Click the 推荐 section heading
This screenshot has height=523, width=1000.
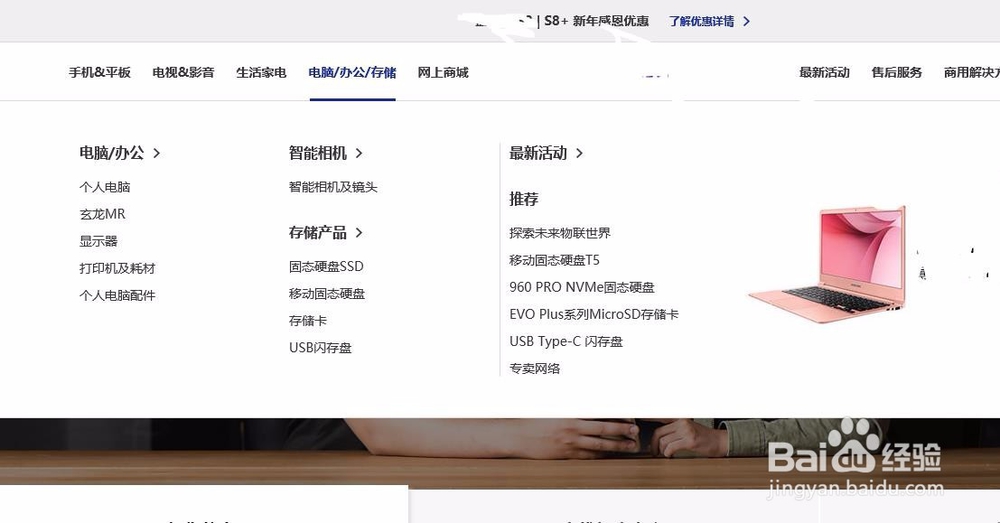pos(524,199)
